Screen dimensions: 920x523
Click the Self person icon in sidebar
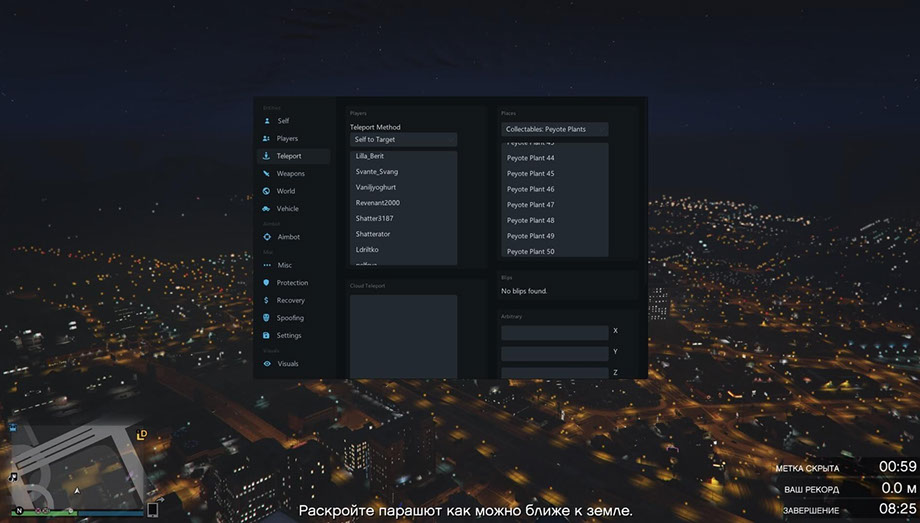[x=266, y=121]
